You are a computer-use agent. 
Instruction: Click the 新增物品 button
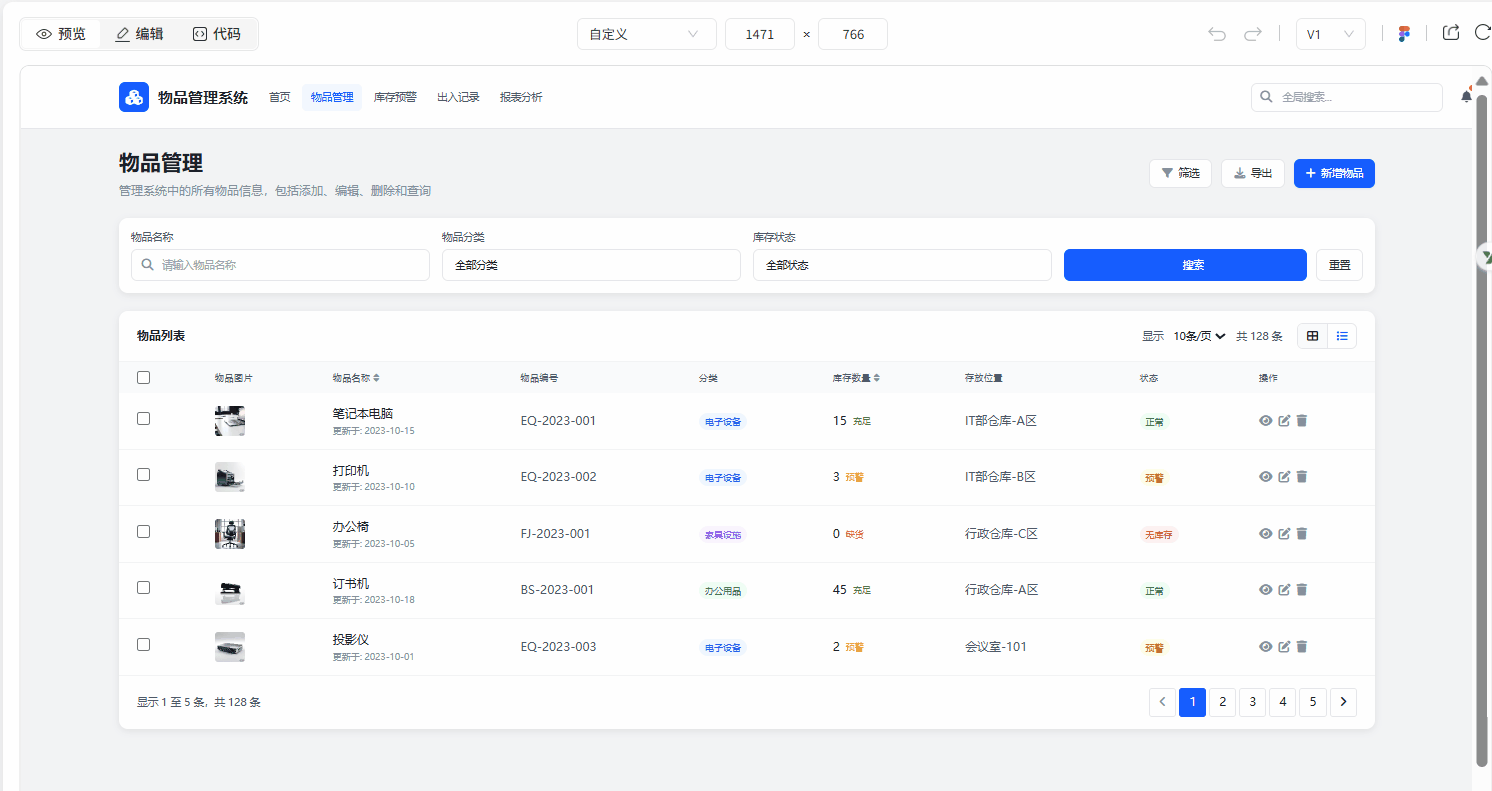coord(1334,173)
